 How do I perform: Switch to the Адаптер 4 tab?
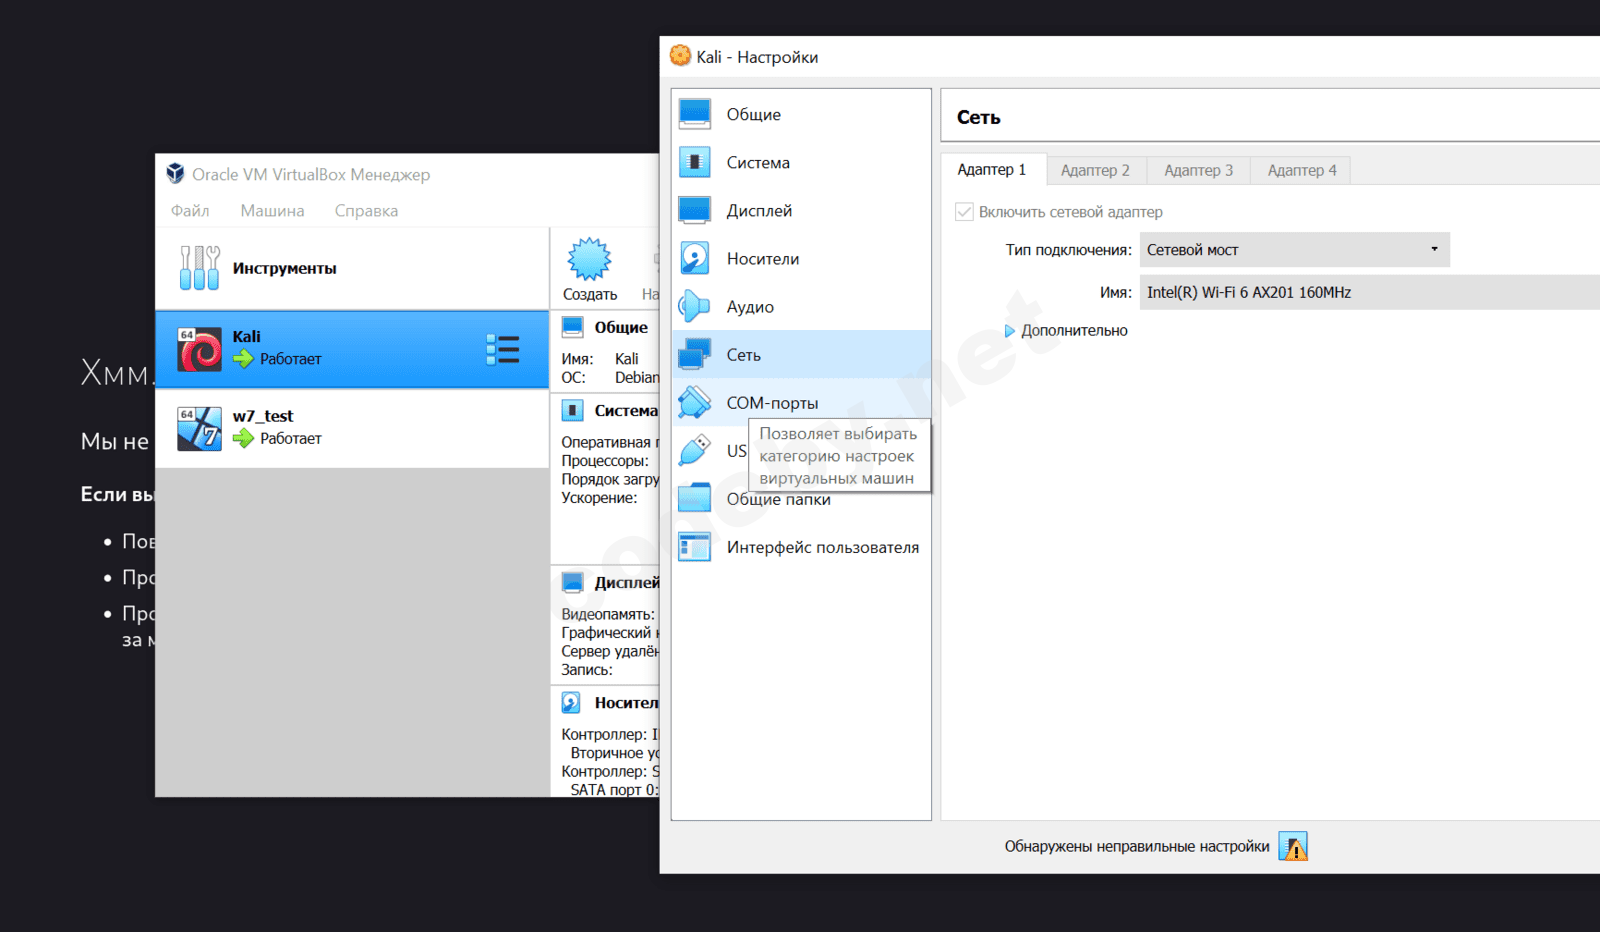1301,170
